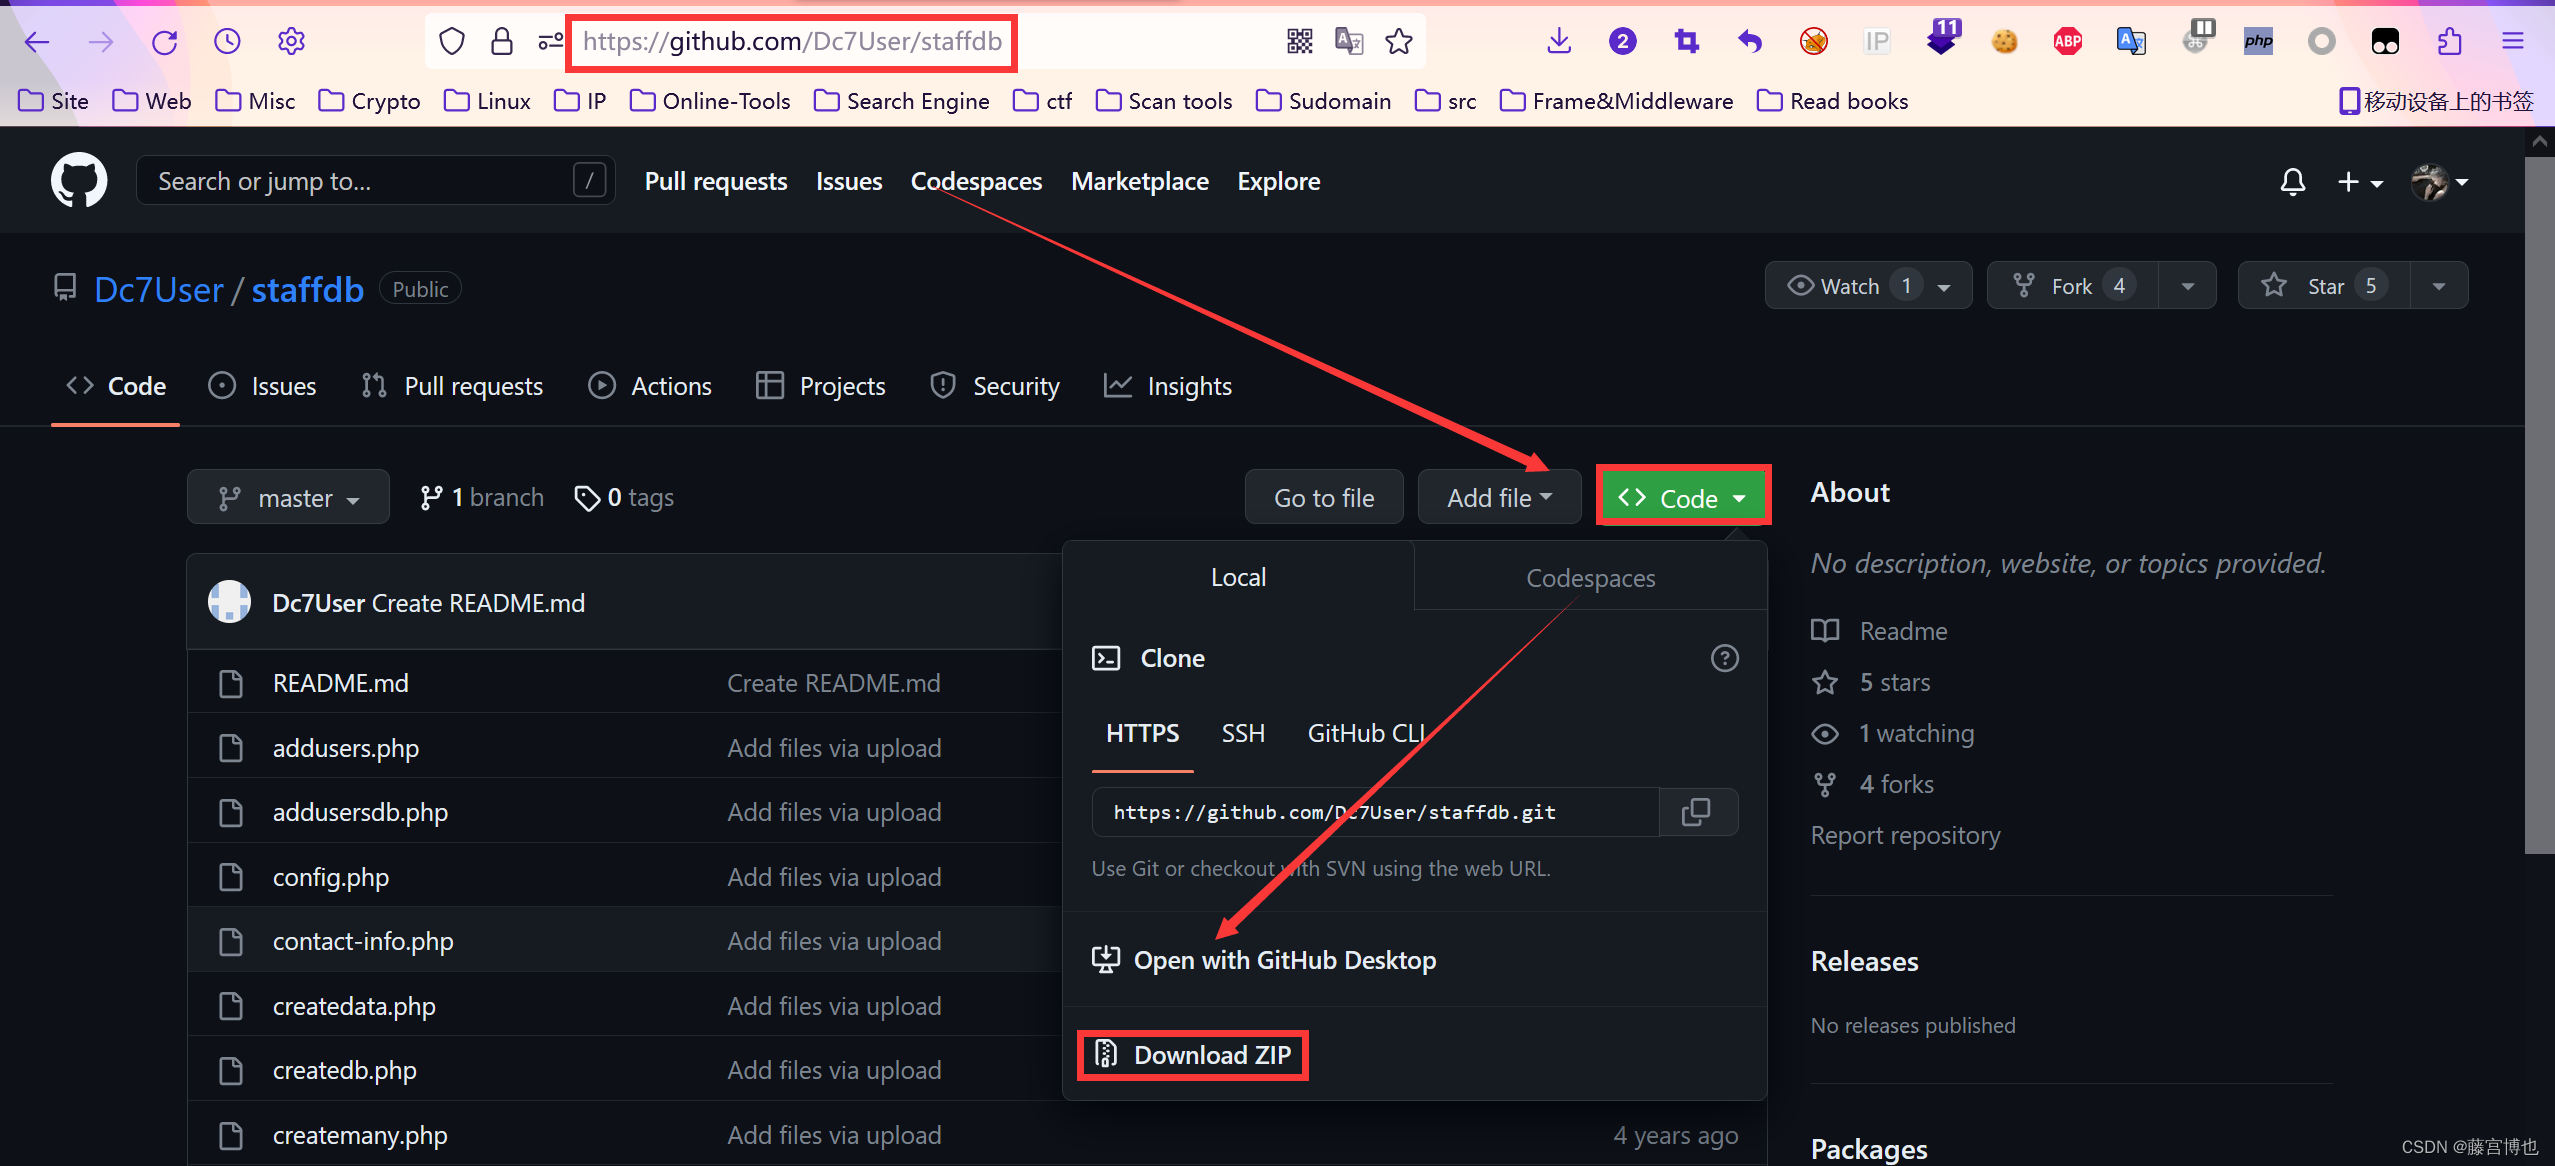Open the 0 tags link
Viewport: 2555px width, 1166px height.
pyautogui.click(x=624, y=497)
